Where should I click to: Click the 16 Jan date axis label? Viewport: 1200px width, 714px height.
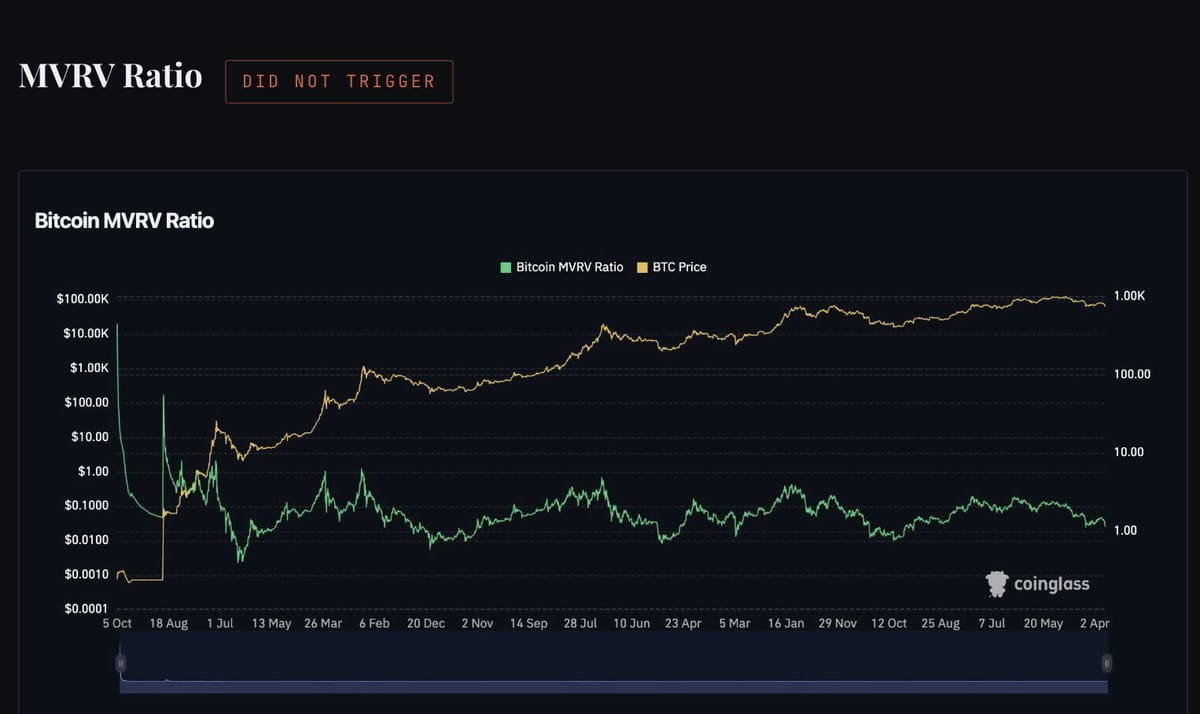click(786, 623)
